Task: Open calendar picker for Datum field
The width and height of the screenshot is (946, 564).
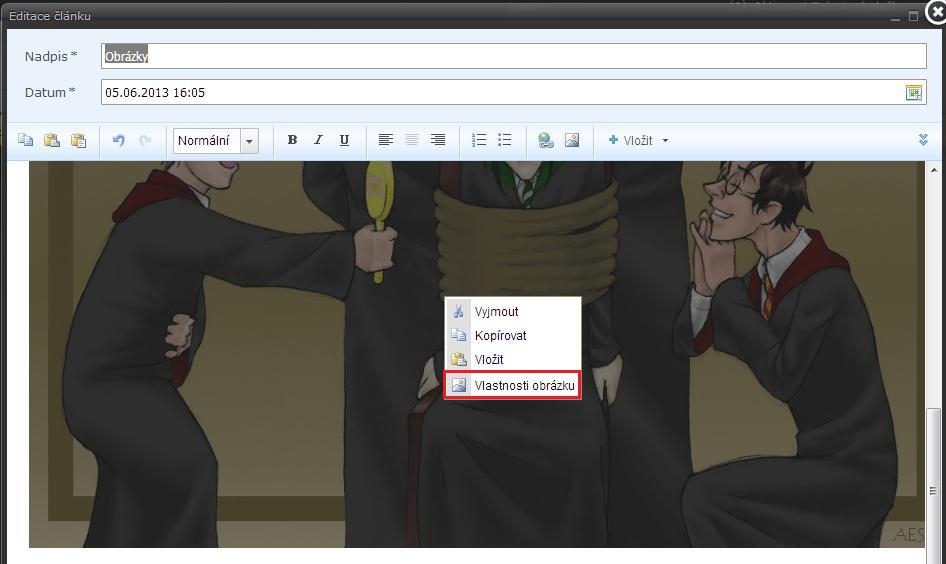Action: [x=913, y=93]
